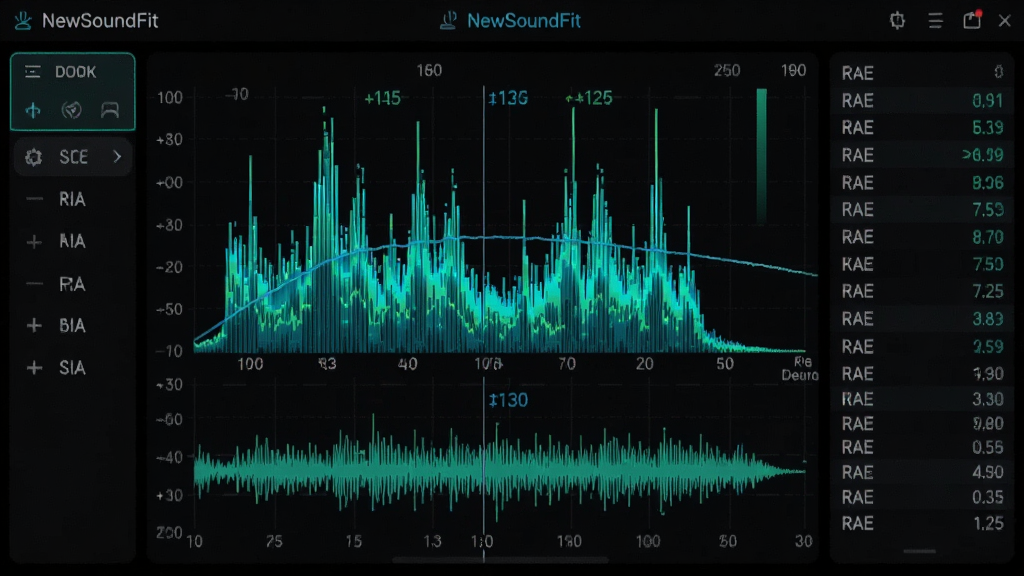1024x576 pixels.
Task: Click the ±130 waveform marker label
Action: point(508,400)
